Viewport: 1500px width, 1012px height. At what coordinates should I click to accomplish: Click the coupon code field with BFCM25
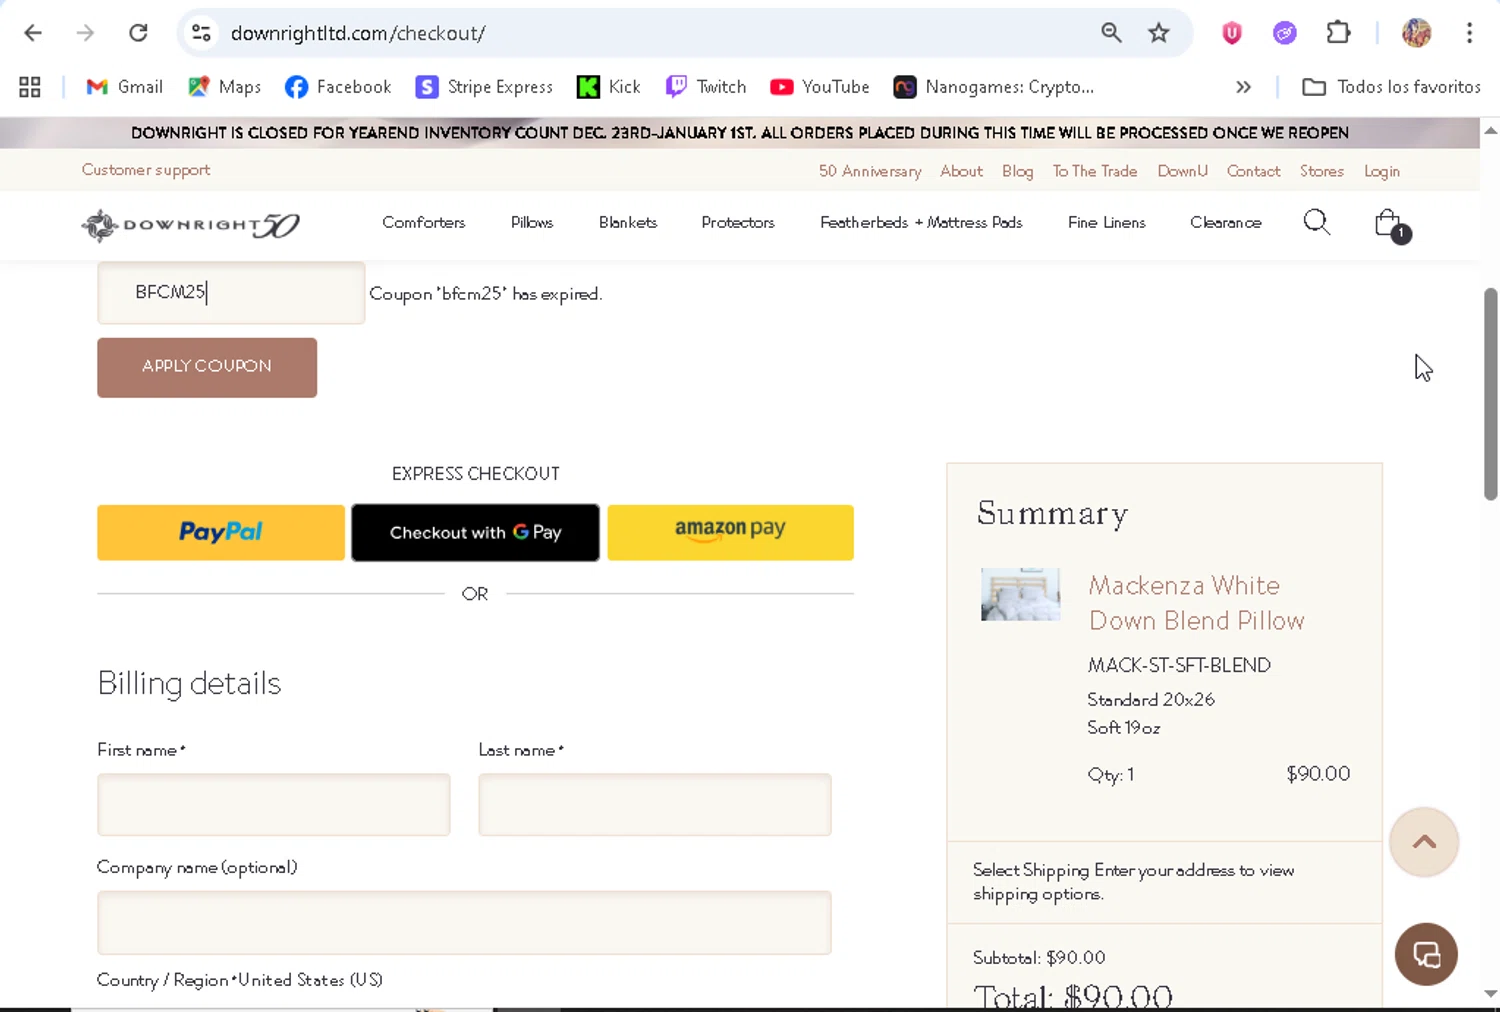click(231, 293)
